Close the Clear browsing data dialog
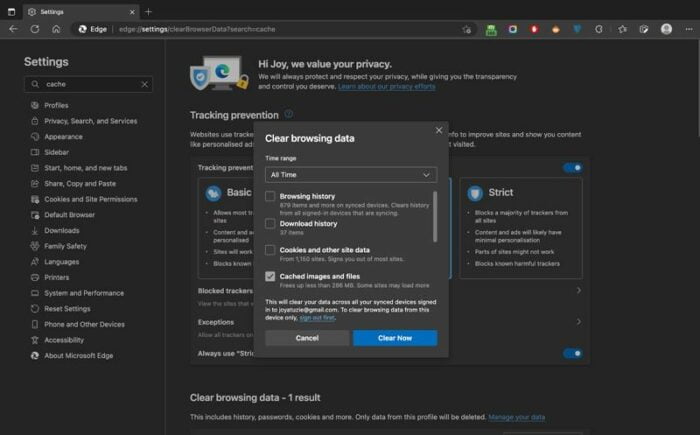The image size is (700, 435). [439, 130]
